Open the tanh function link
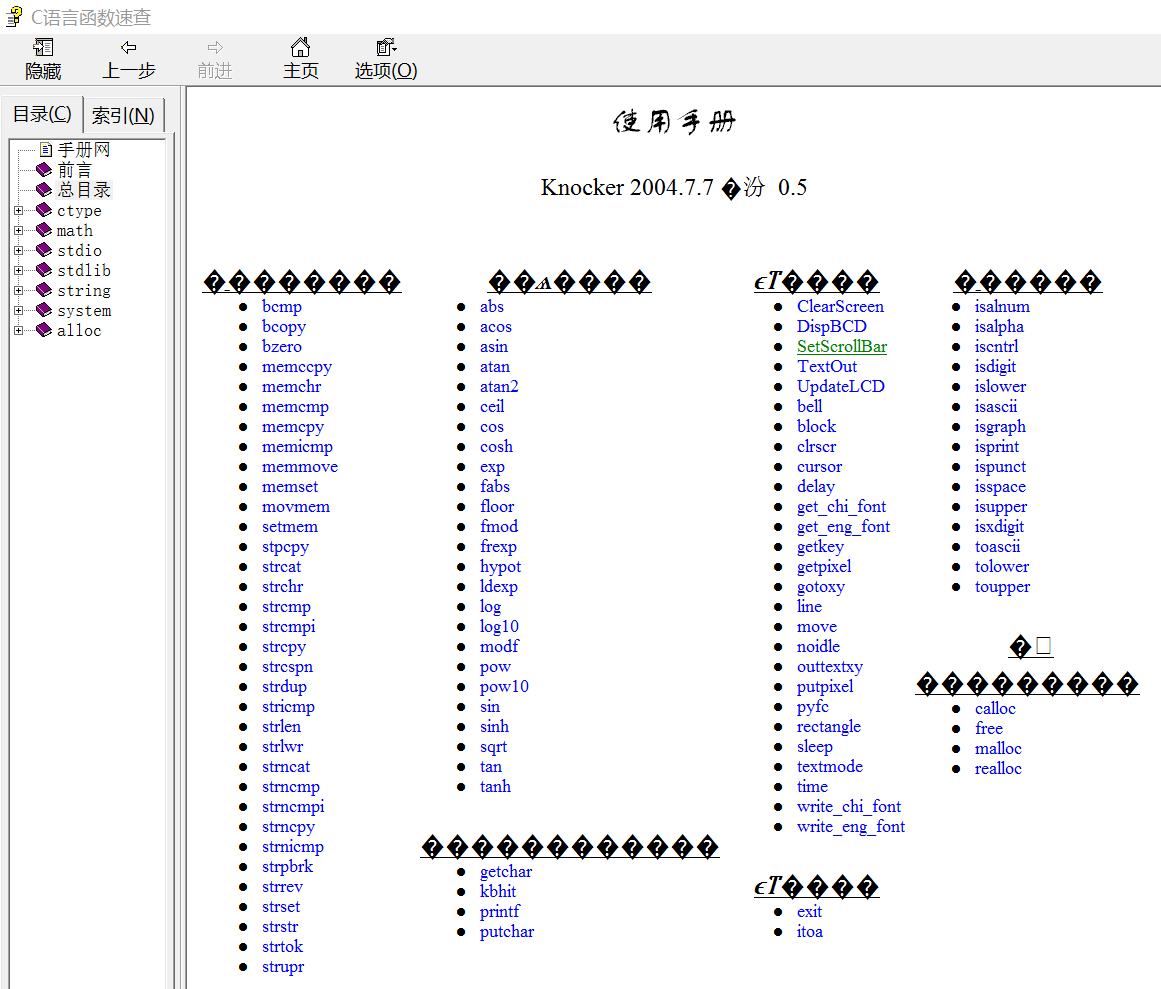This screenshot has width=1161, height=989. tap(495, 786)
